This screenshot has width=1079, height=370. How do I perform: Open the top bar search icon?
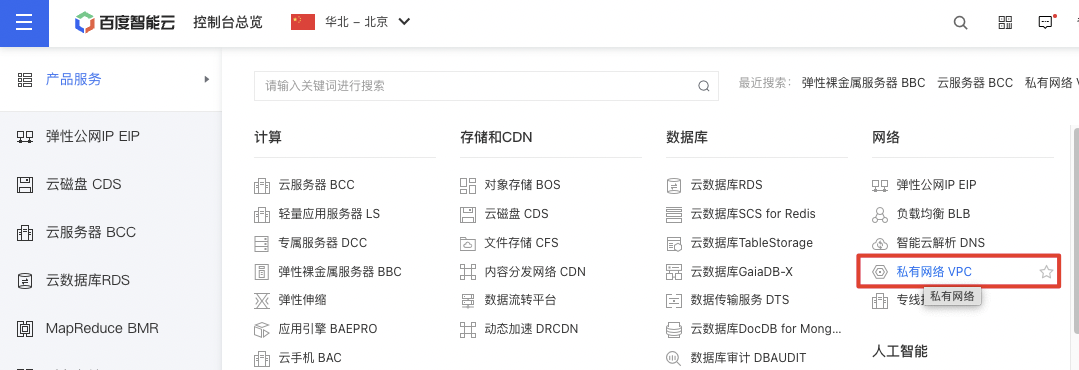point(960,22)
